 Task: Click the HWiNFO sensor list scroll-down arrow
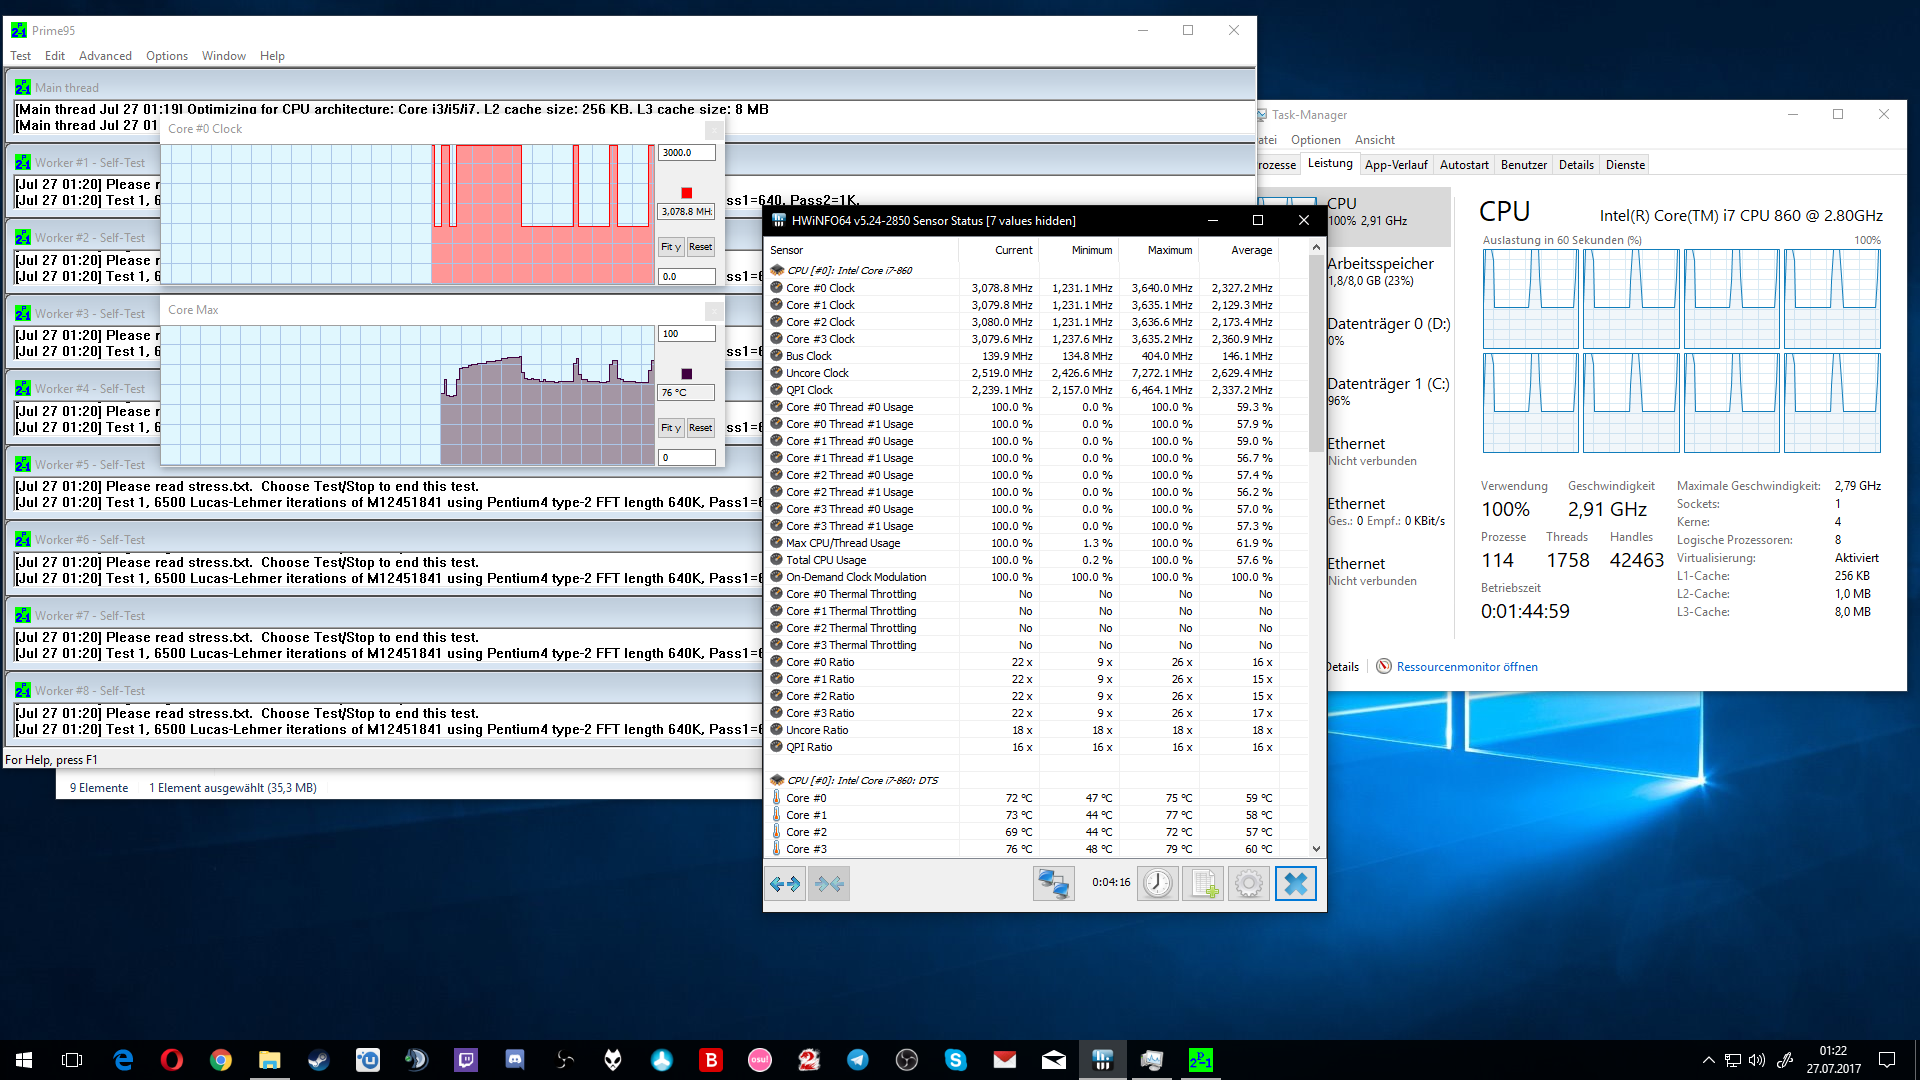coord(1316,848)
